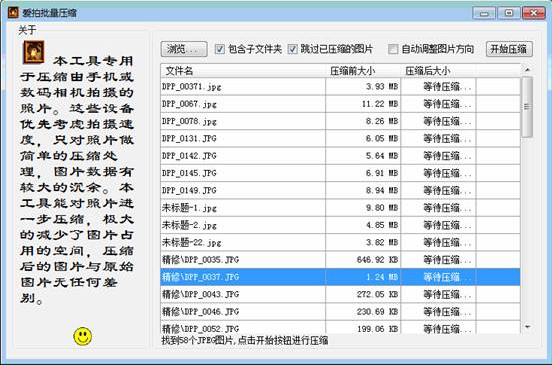Viewport: 552px width, 365px height.
Task: Select the DPP_00371.jpg row
Action: click(340, 87)
